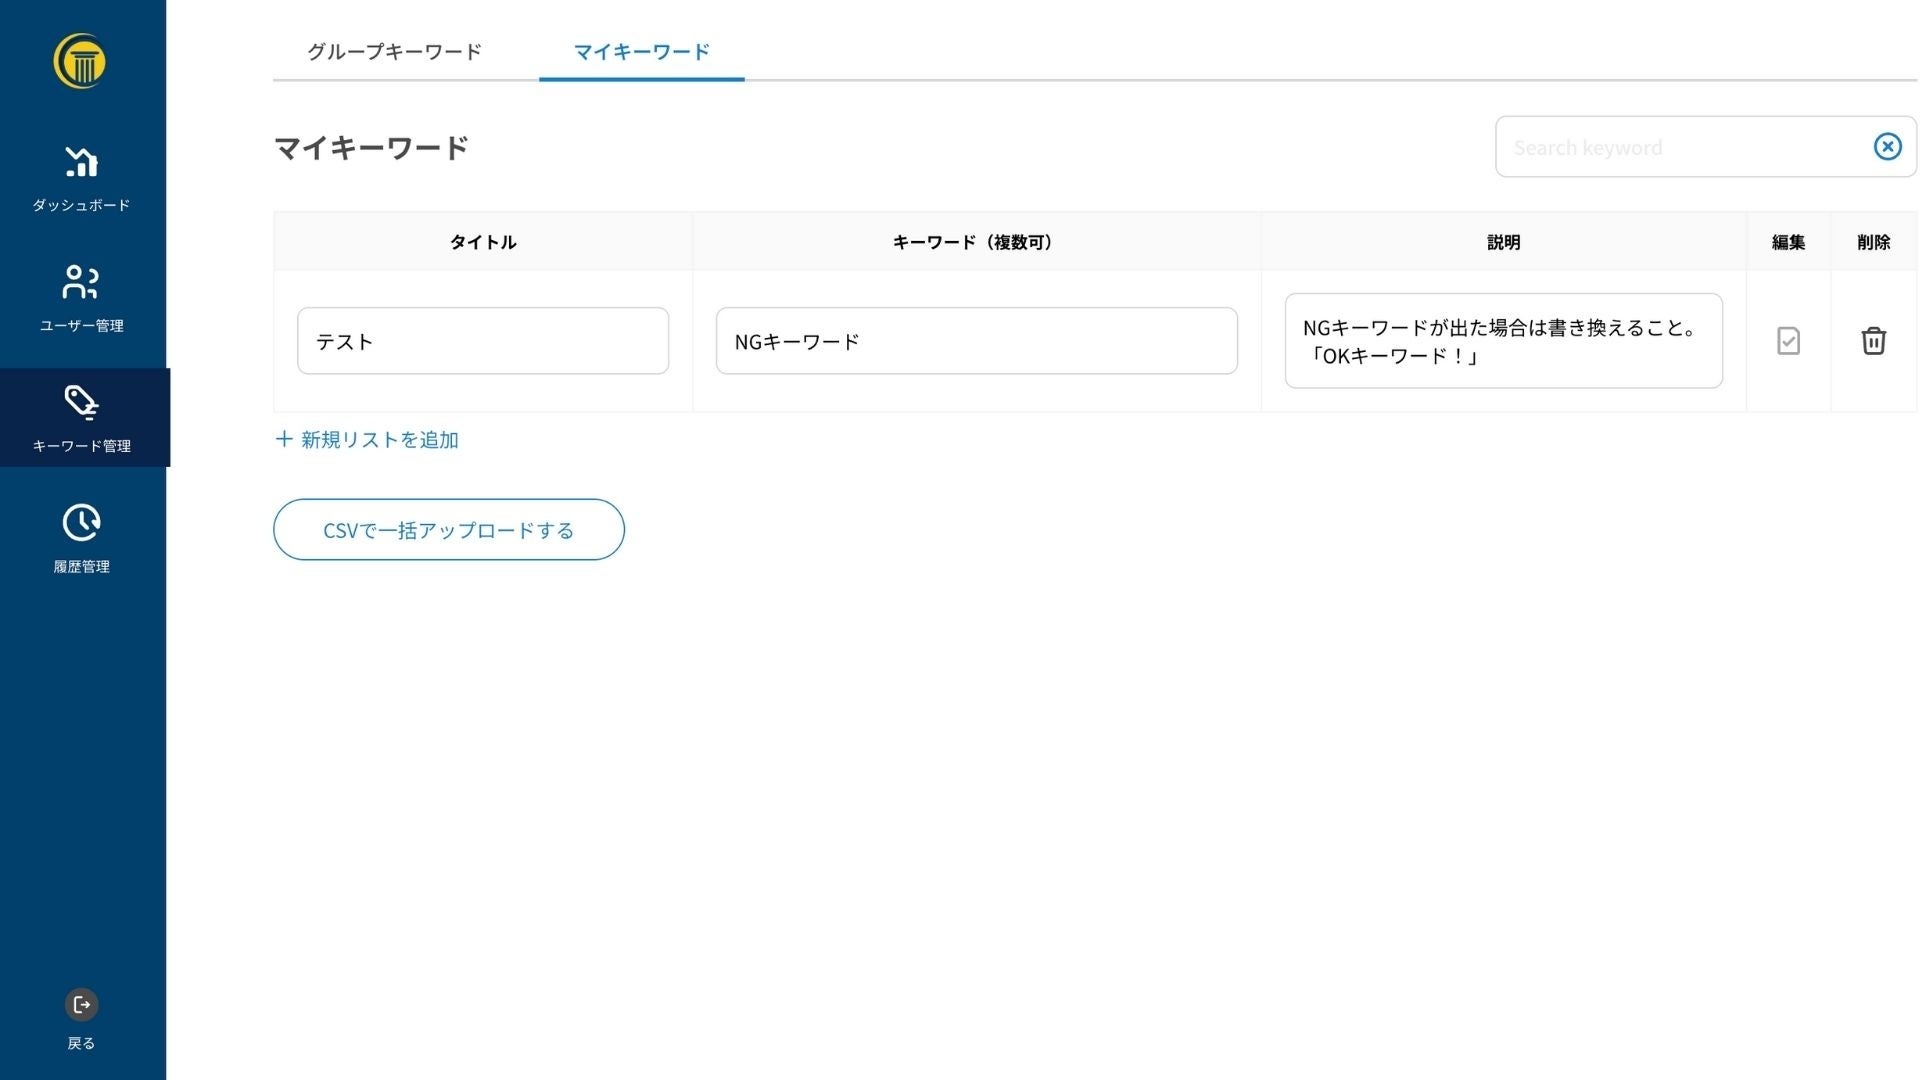
Task: Click the gold column logo icon
Action: point(80,61)
